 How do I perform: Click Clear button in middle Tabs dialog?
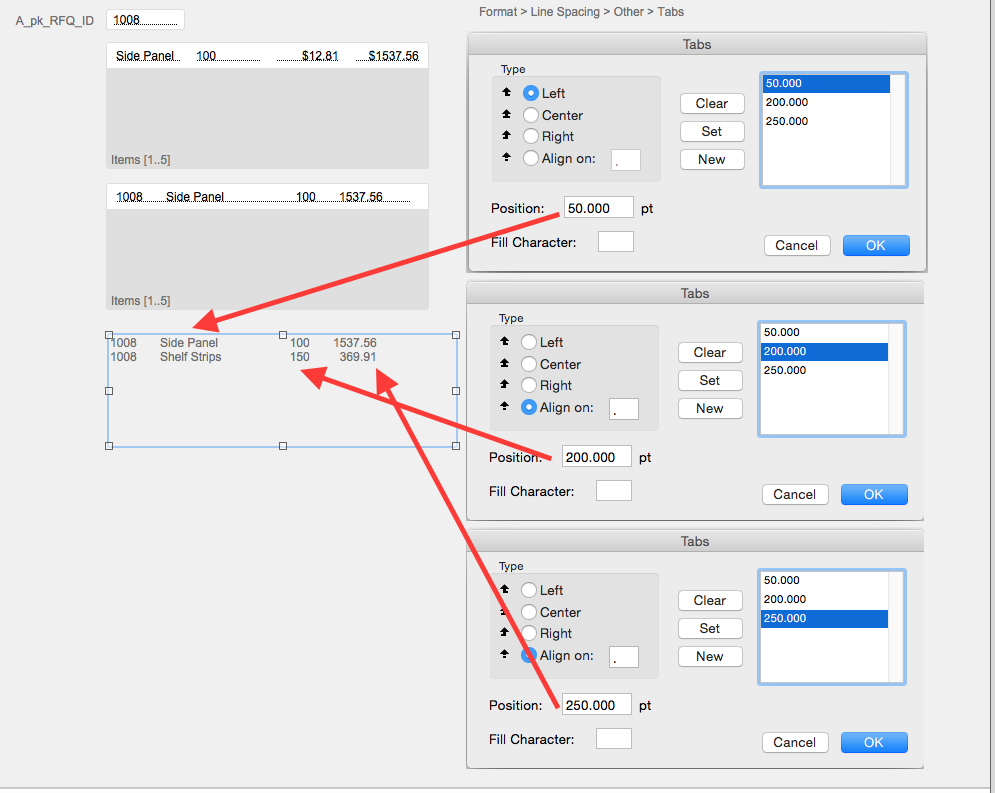click(710, 352)
